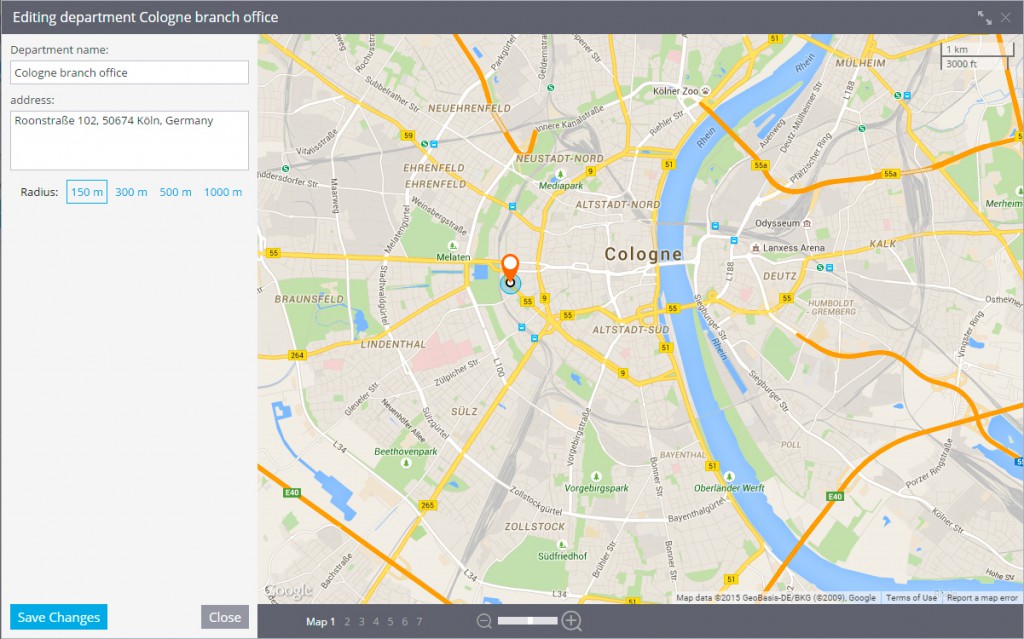This screenshot has width=1024, height=639.
Task: Switch to map style 3
Action: click(362, 621)
